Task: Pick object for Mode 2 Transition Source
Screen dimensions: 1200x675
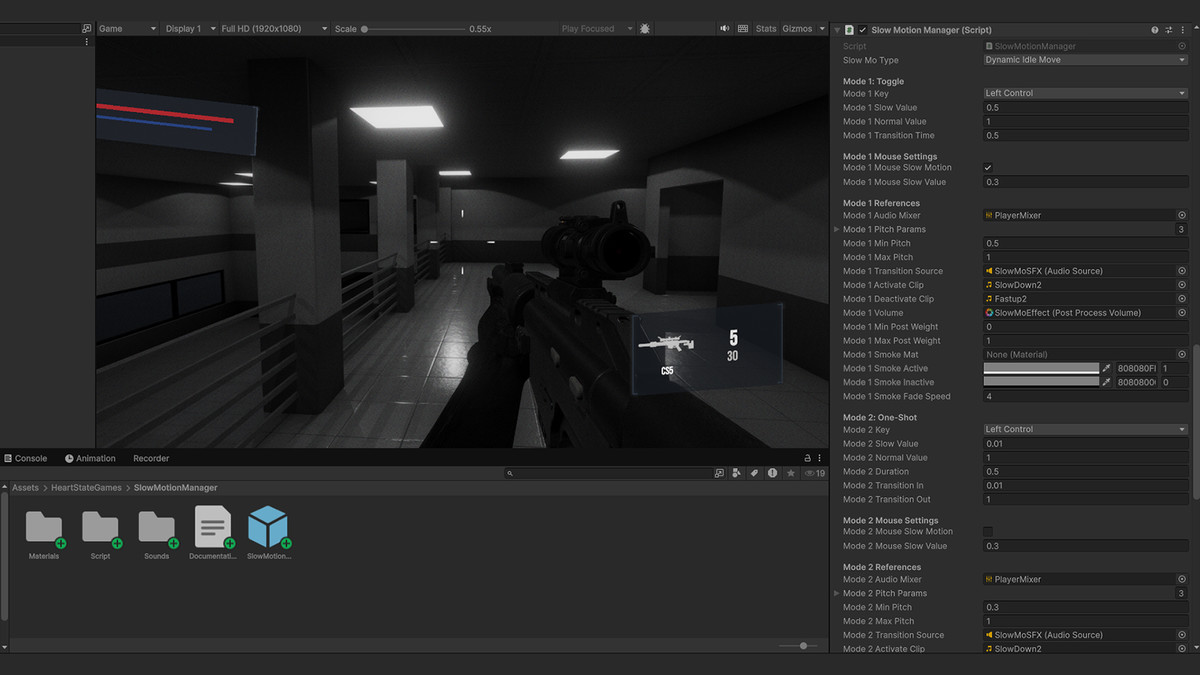Action: (x=1181, y=635)
